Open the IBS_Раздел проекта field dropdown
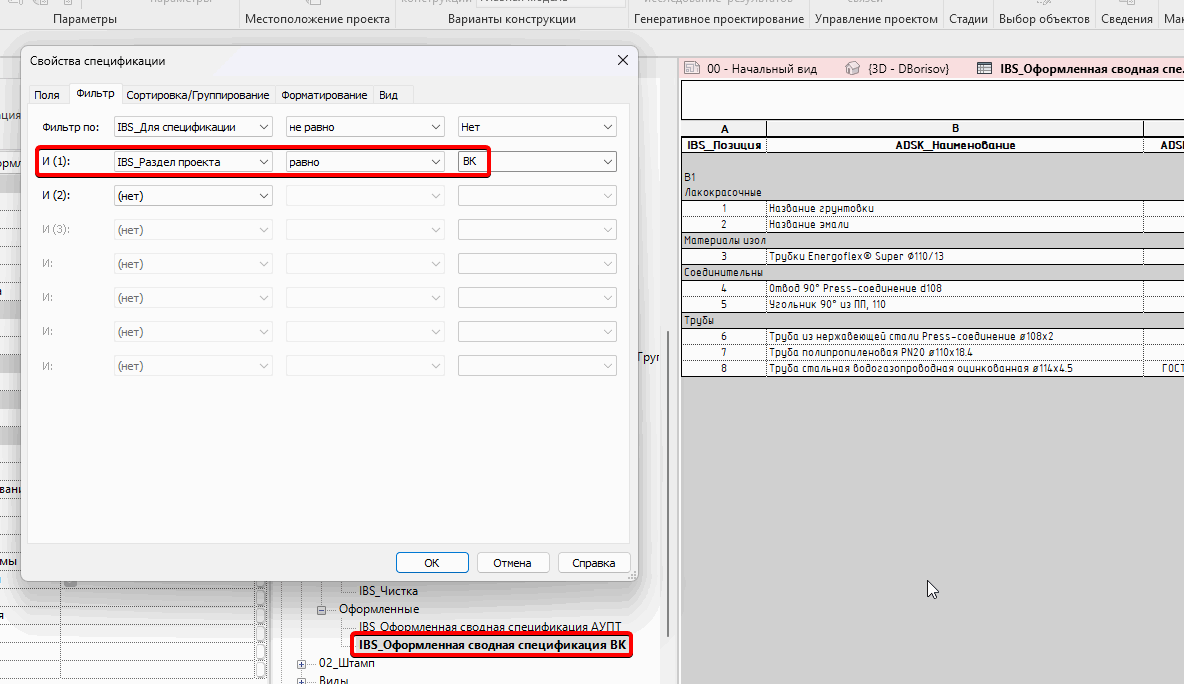The height and width of the screenshot is (684, 1184). 193,162
